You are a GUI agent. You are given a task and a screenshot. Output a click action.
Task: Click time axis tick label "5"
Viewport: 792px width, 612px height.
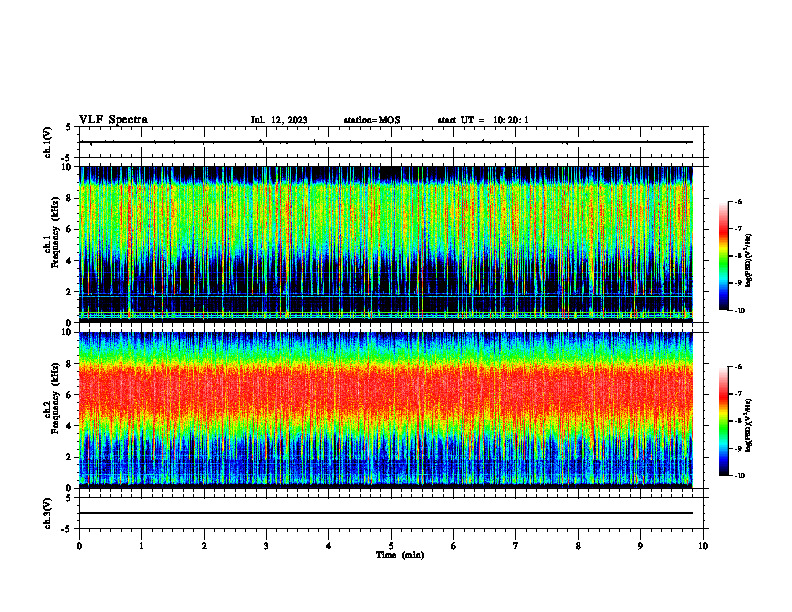[391, 546]
